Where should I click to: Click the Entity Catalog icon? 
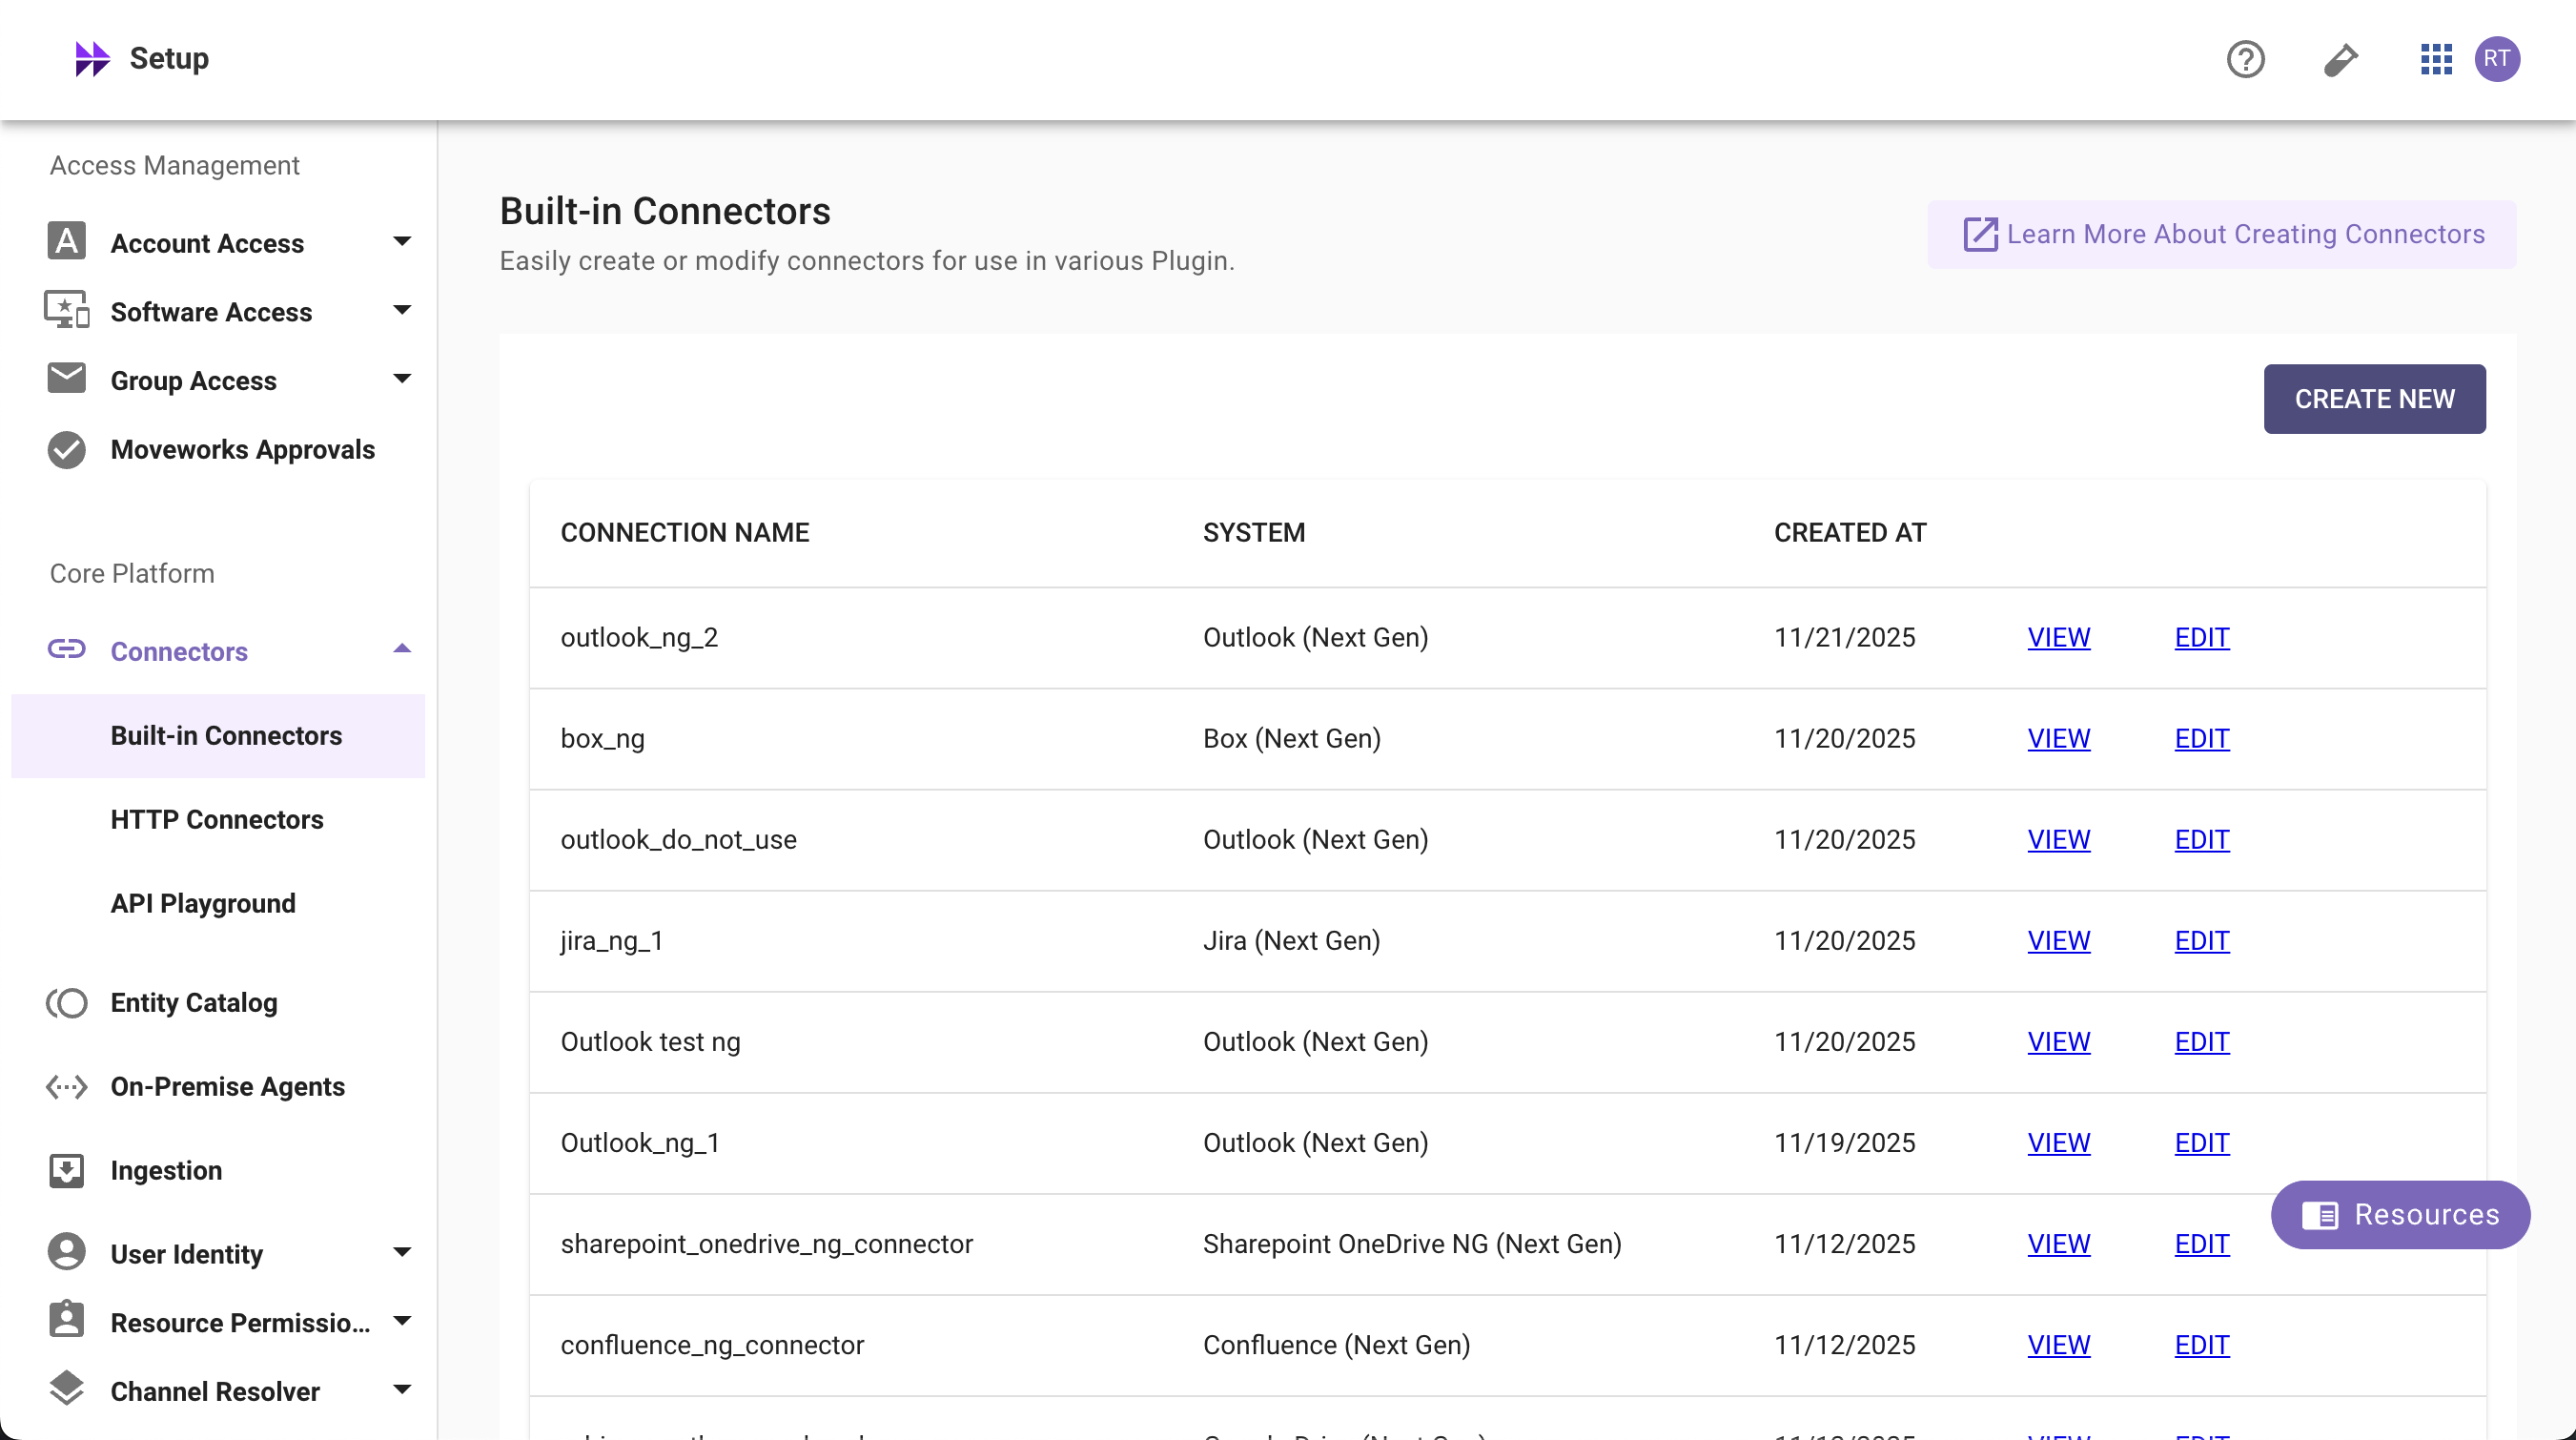click(67, 1002)
